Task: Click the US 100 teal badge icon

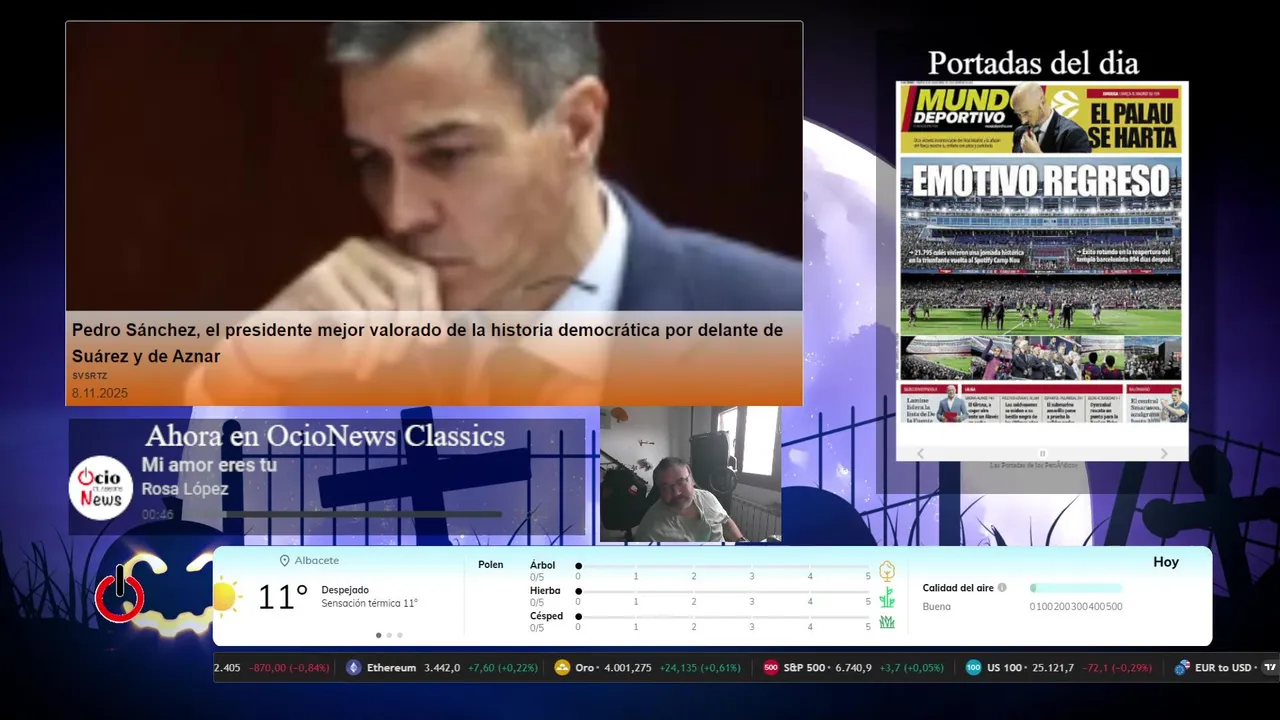Action: click(x=973, y=668)
